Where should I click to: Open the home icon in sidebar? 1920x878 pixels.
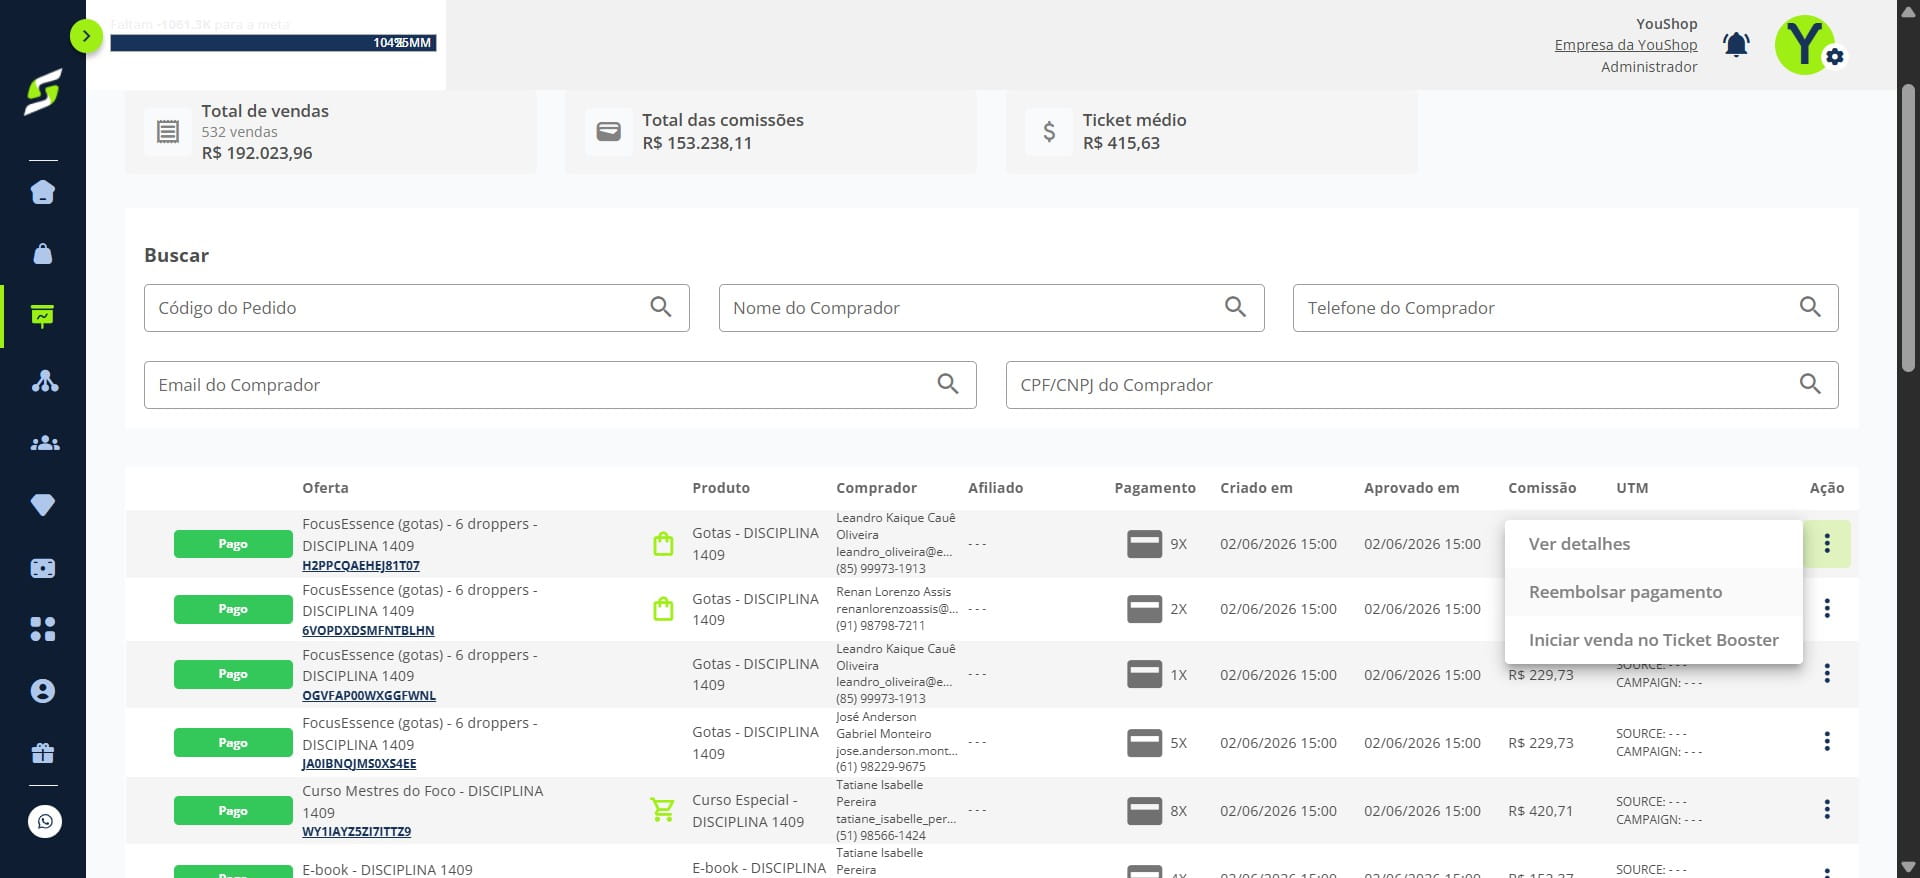[x=43, y=192]
